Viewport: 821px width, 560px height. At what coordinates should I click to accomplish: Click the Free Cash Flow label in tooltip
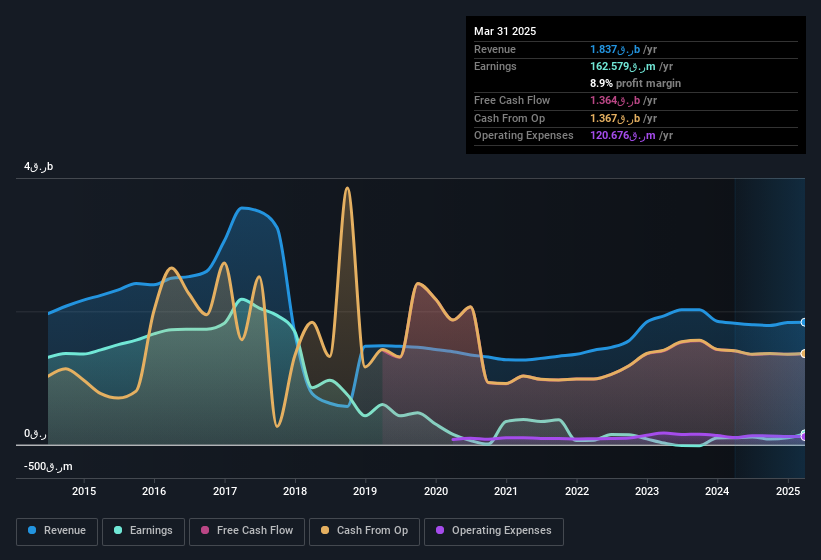(x=512, y=100)
